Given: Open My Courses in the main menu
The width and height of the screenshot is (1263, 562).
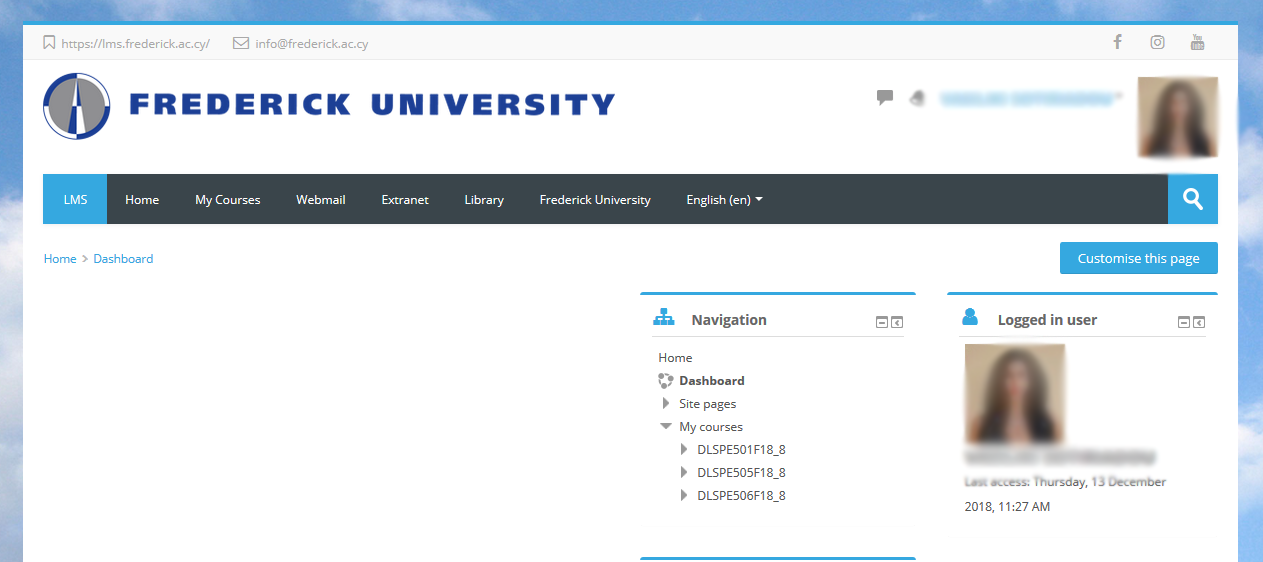Looking at the screenshot, I should pos(227,199).
